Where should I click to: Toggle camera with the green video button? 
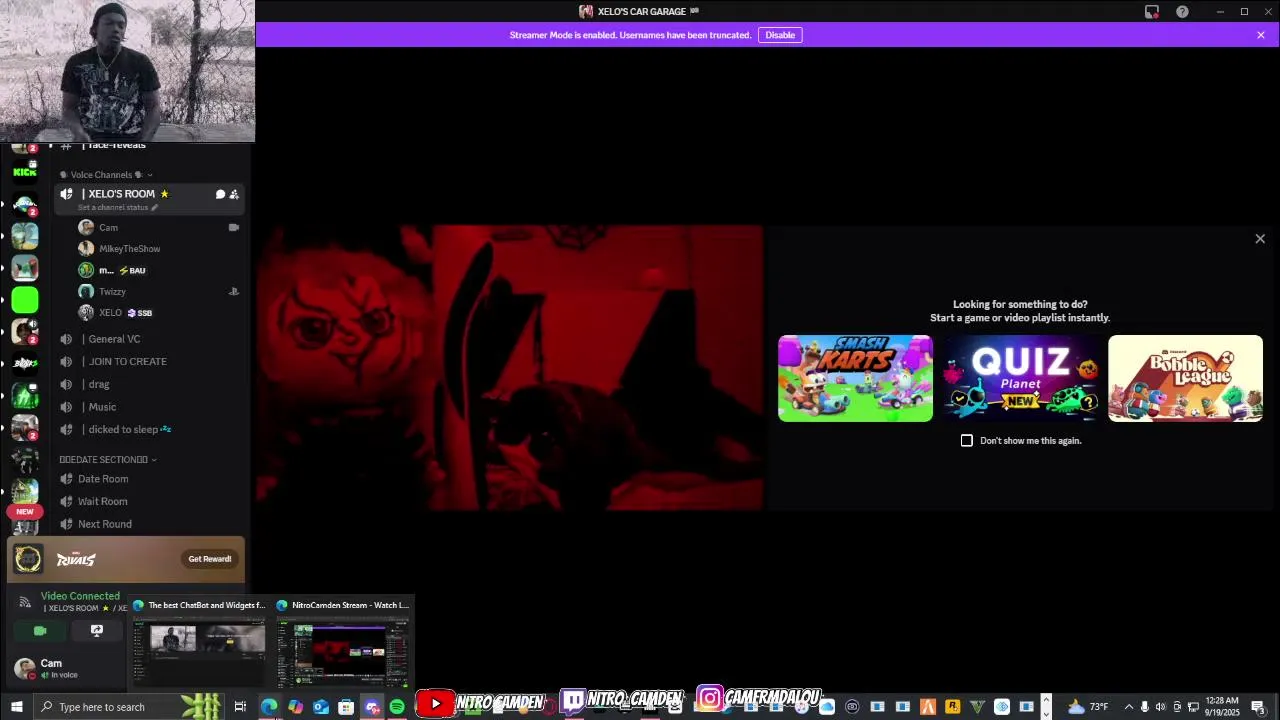coord(40,631)
